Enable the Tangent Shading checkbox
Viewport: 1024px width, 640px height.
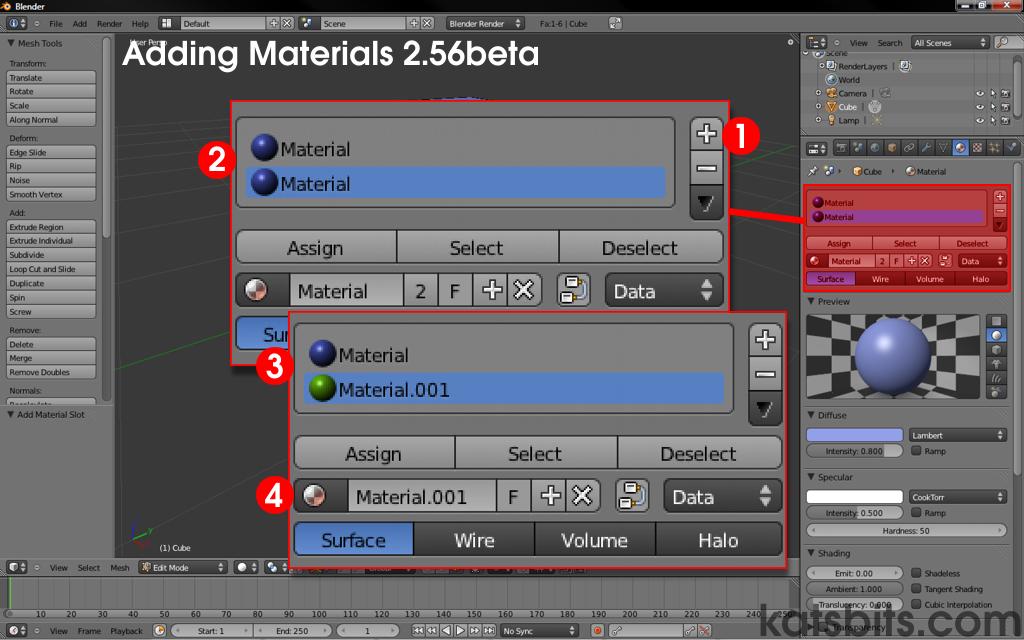pos(916,588)
